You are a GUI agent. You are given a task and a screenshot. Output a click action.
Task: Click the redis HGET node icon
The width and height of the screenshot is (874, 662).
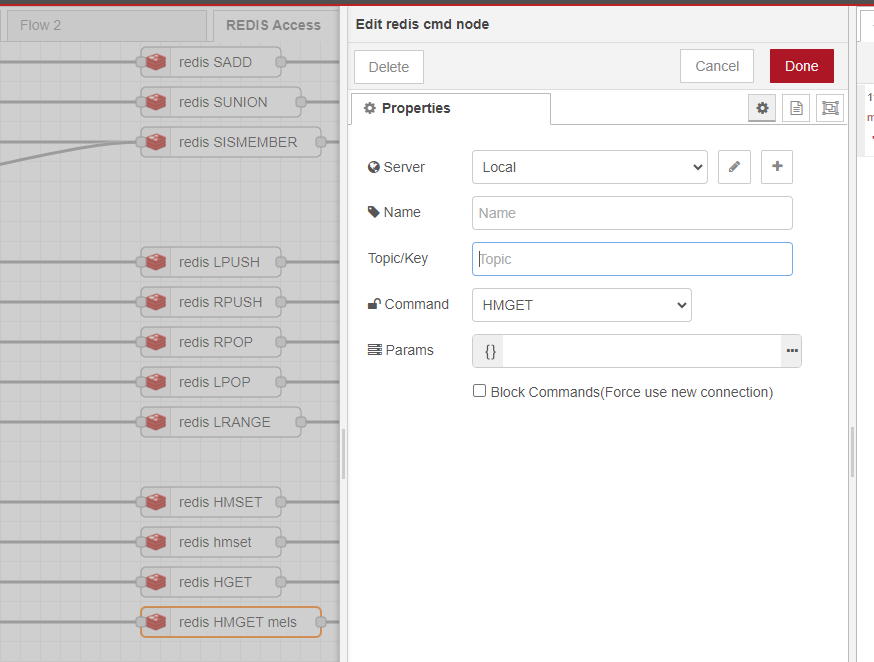[156, 582]
